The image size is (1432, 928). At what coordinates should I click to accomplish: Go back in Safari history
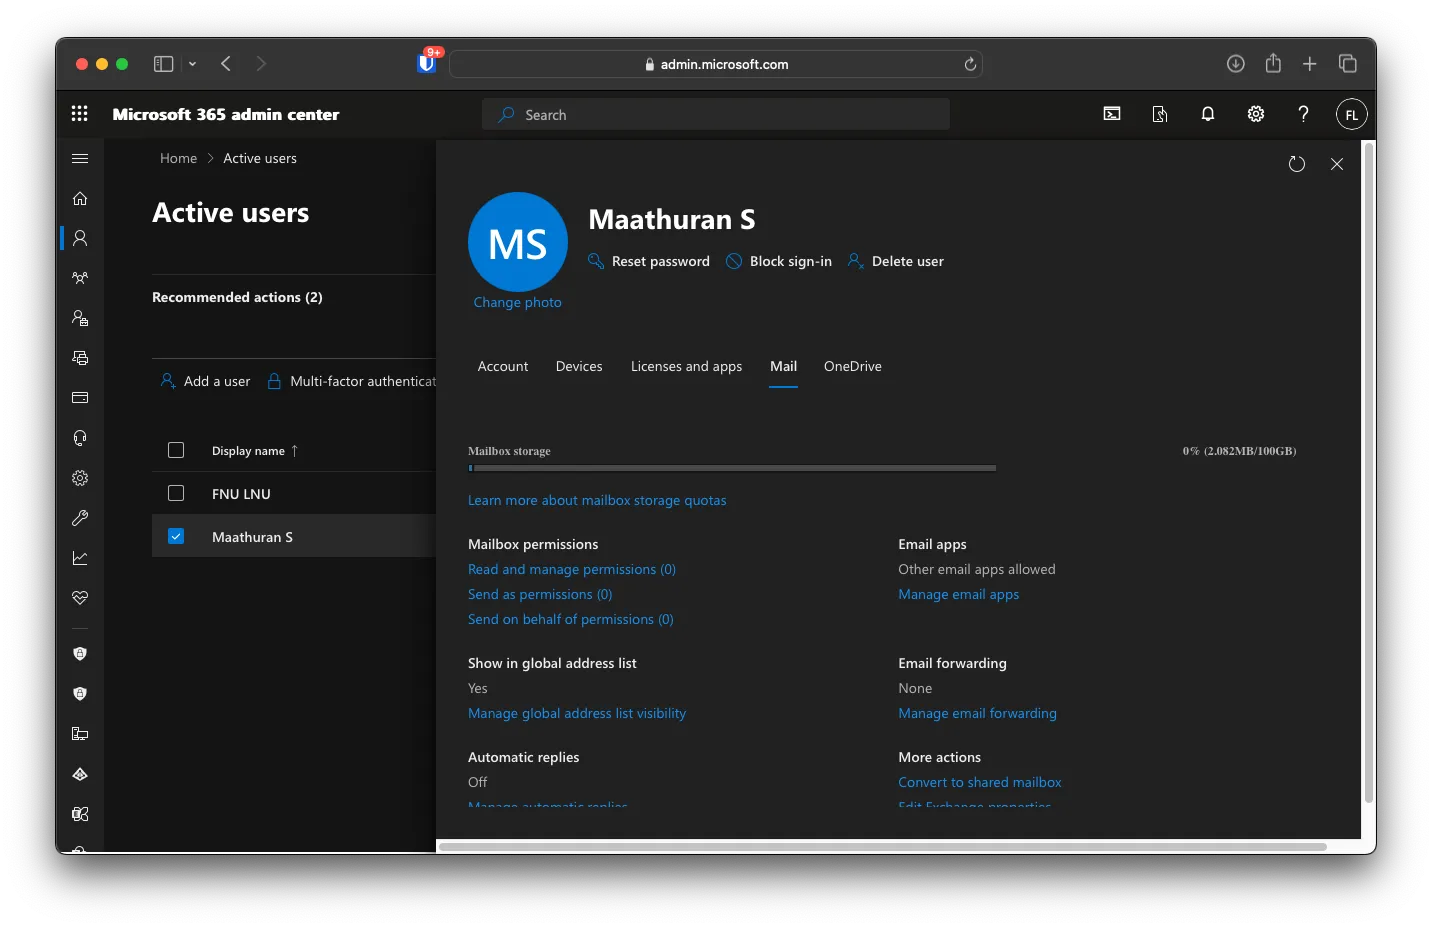coord(226,64)
